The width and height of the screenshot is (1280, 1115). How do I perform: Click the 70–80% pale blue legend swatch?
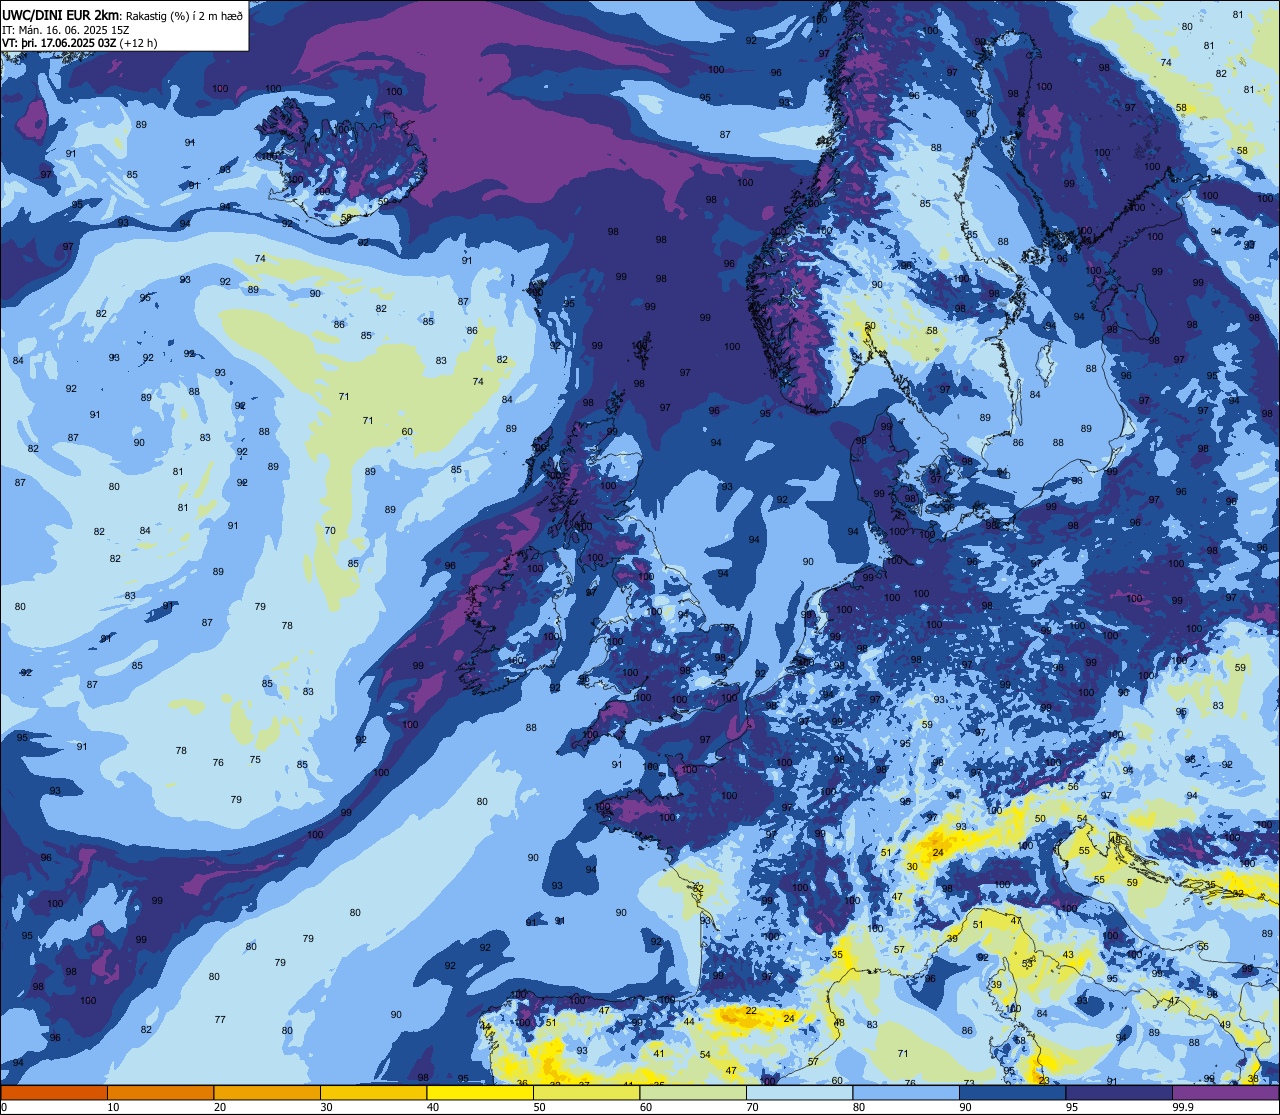799,1092
